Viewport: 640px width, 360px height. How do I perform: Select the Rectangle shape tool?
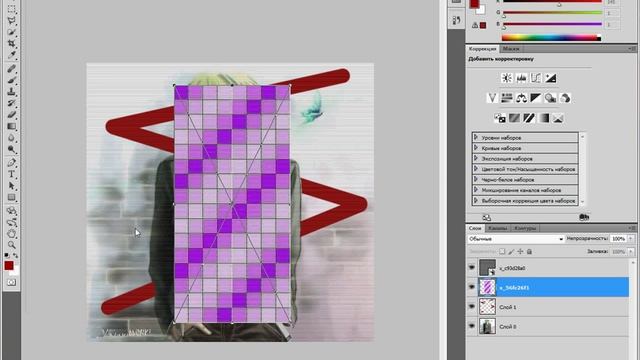coord(11,198)
